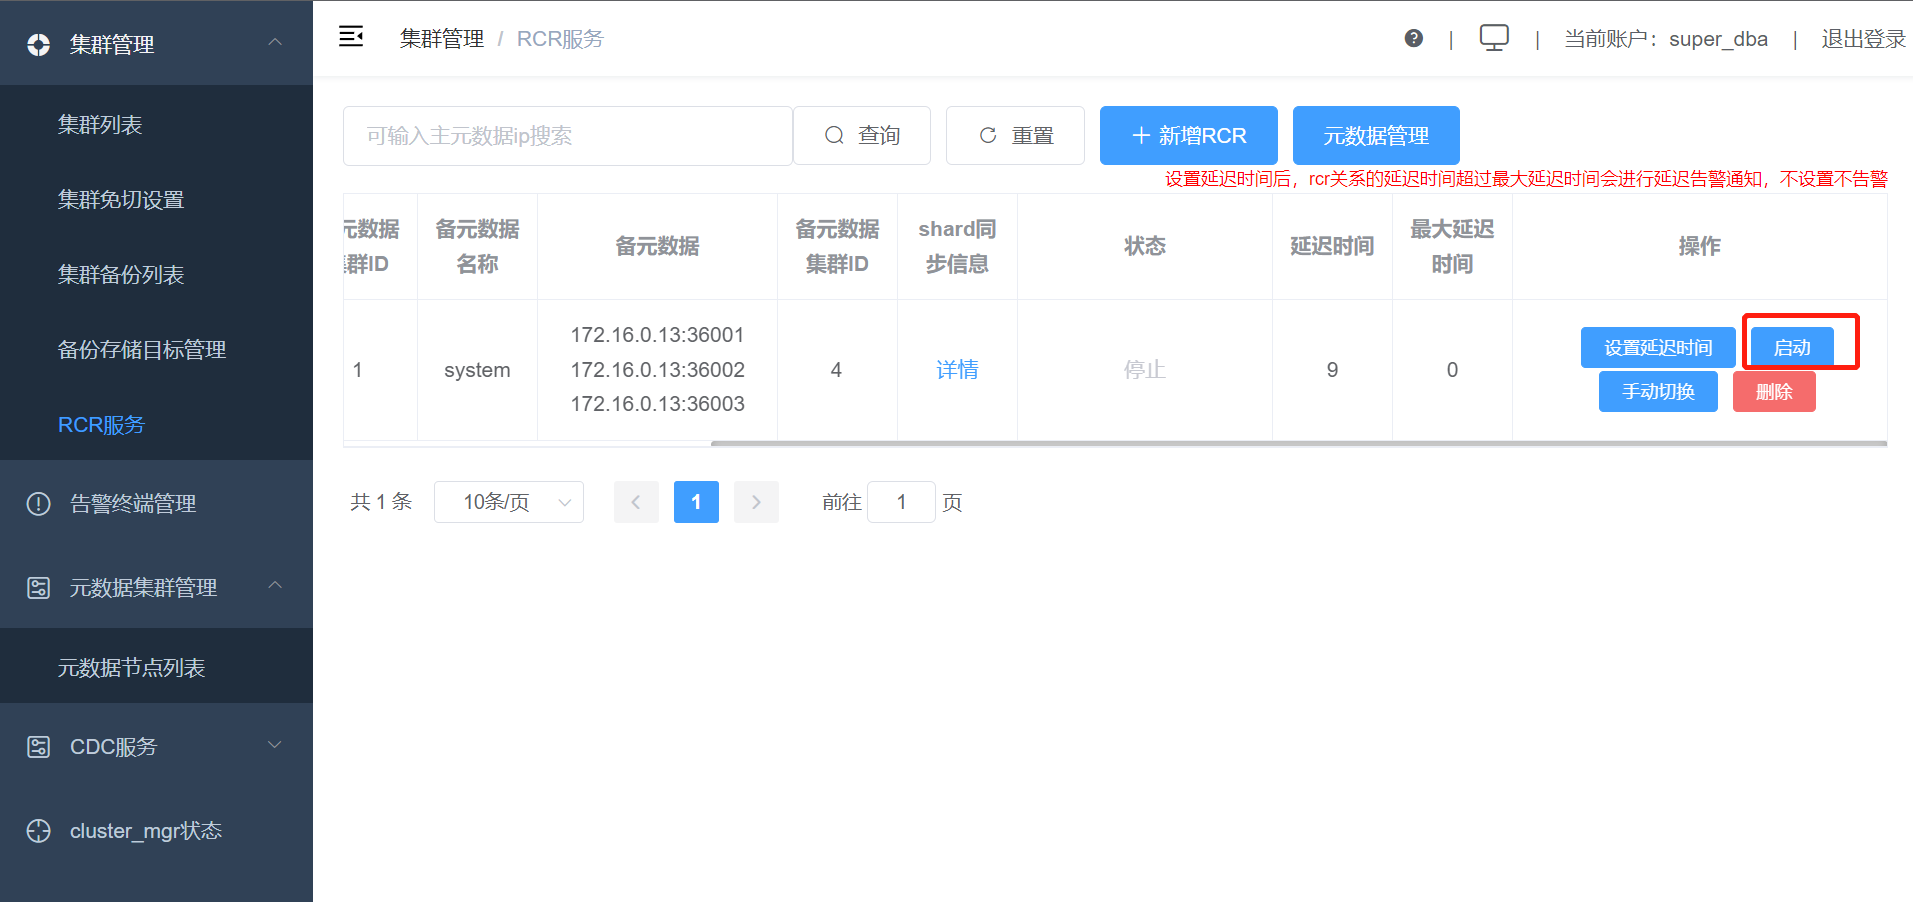
Task: Click the 状态 column header
Action: [1145, 246]
